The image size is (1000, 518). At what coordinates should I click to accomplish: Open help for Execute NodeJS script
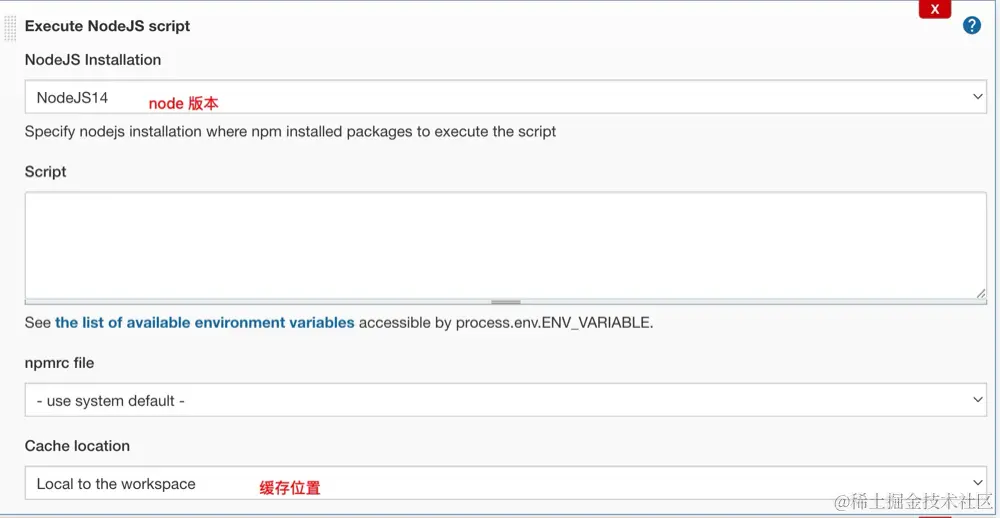(x=971, y=26)
